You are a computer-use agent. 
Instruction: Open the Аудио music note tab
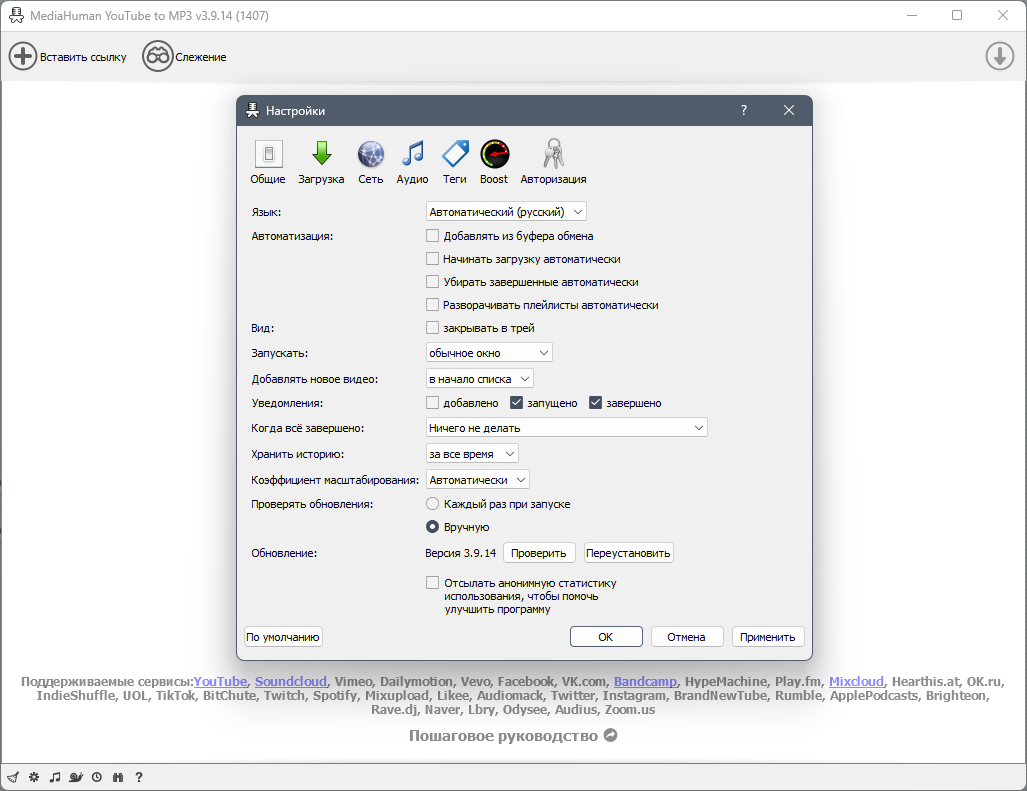(x=412, y=162)
